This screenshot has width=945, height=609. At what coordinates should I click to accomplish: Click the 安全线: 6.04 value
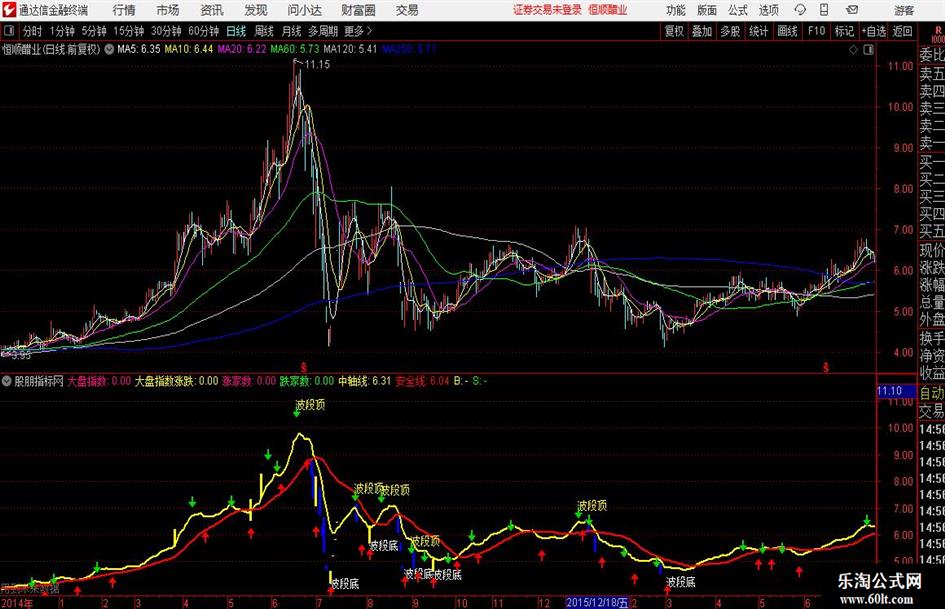[422, 381]
